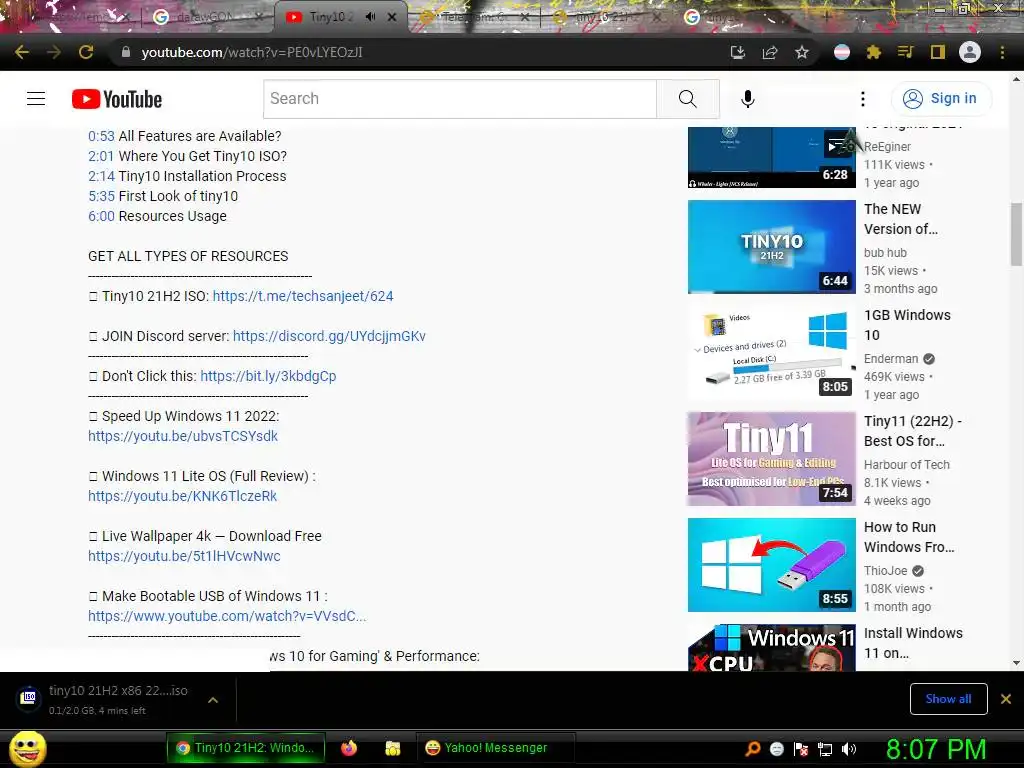Expand the download item chevron menu

coord(212,700)
